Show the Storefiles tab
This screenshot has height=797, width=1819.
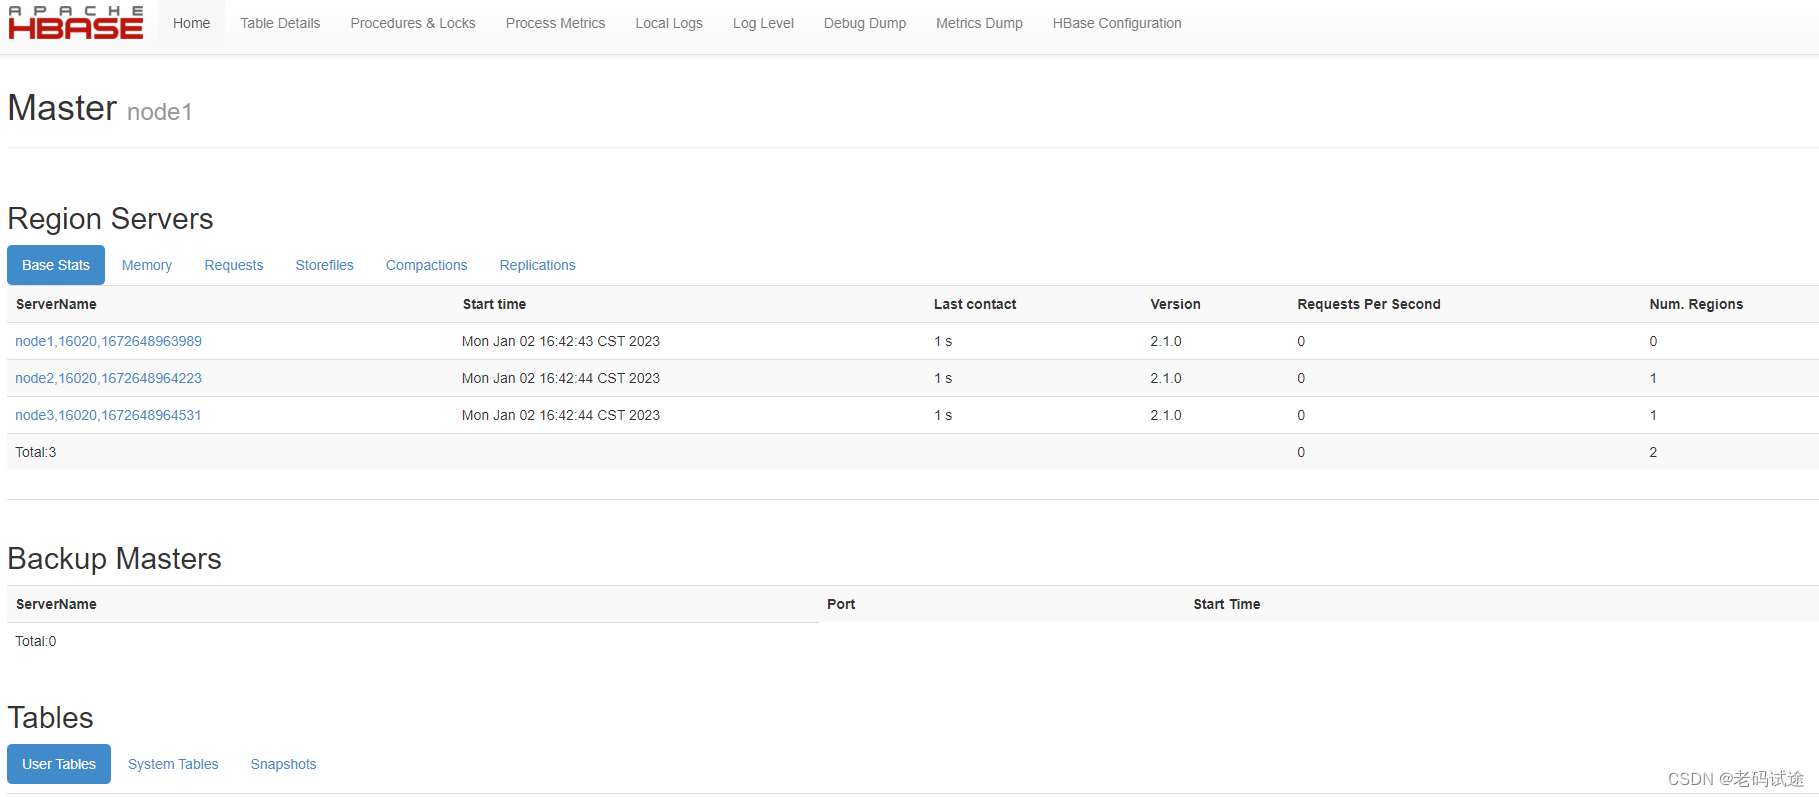pos(325,265)
